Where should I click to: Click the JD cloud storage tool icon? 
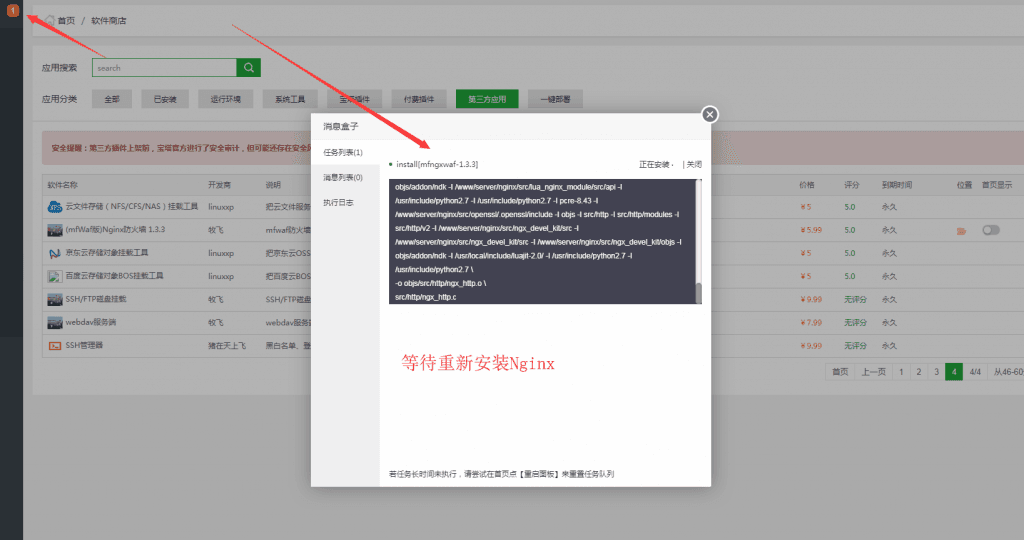pos(55,253)
